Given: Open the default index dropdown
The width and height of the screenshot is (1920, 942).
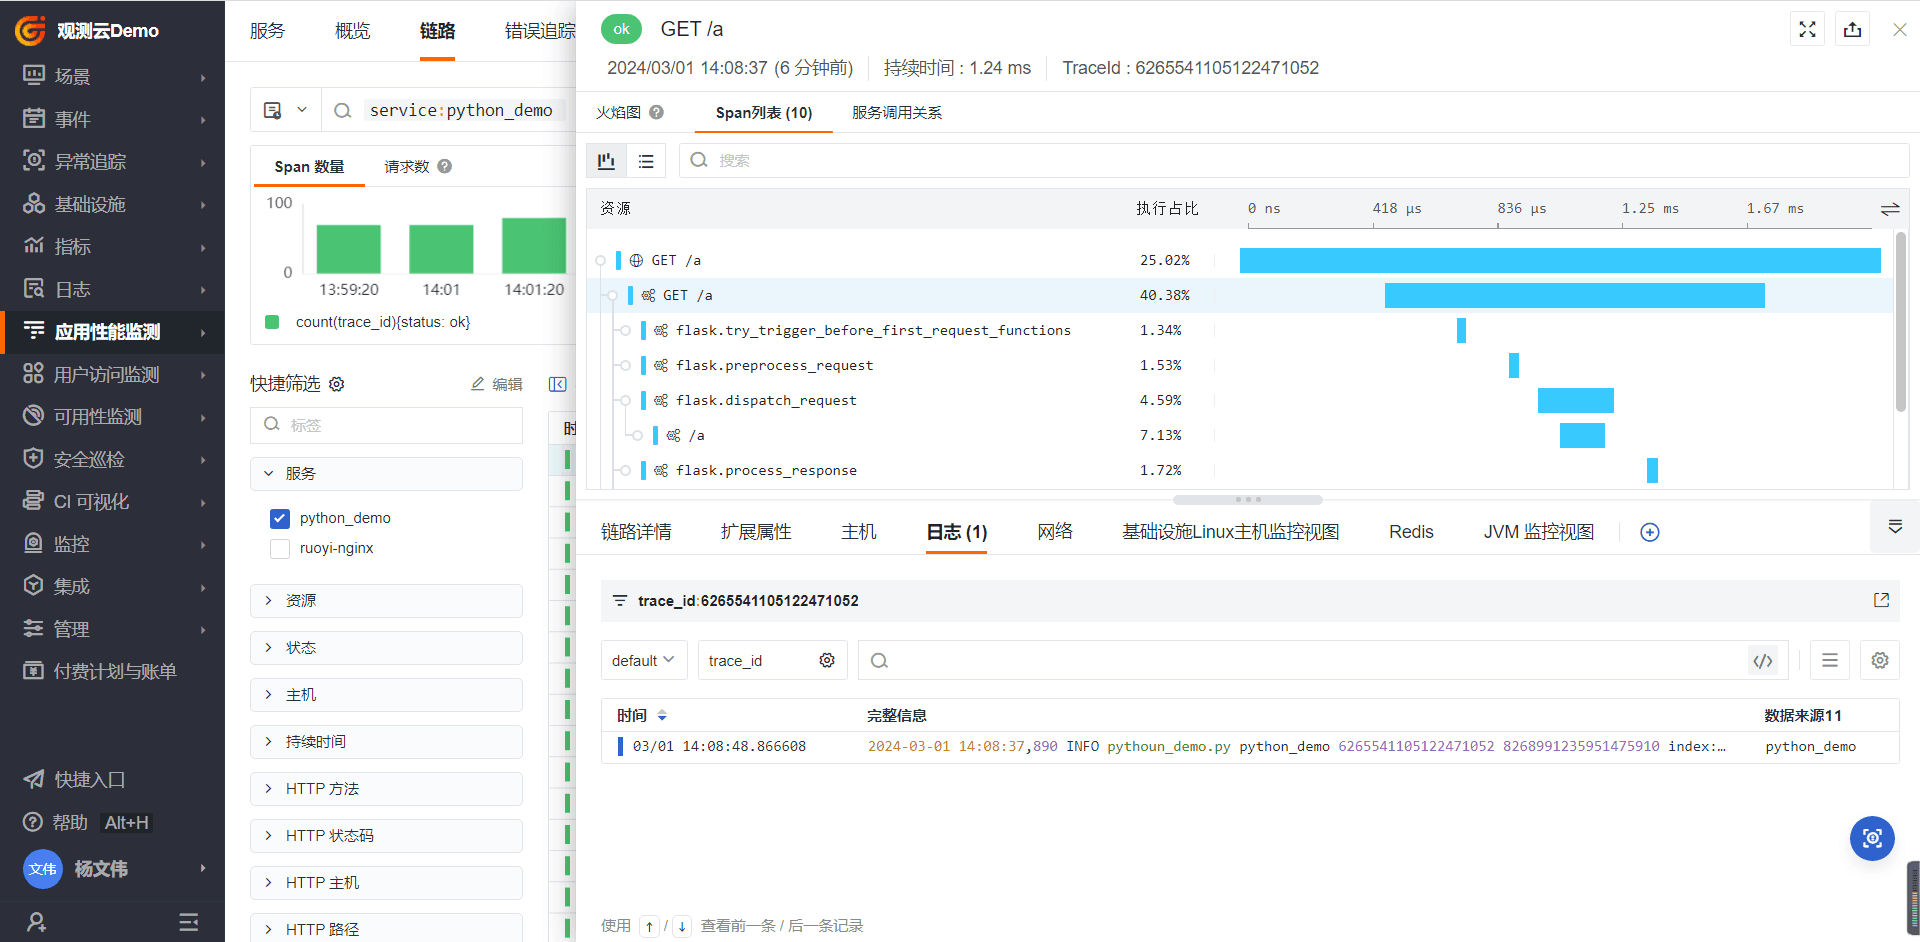Looking at the screenshot, I should tap(644, 661).
